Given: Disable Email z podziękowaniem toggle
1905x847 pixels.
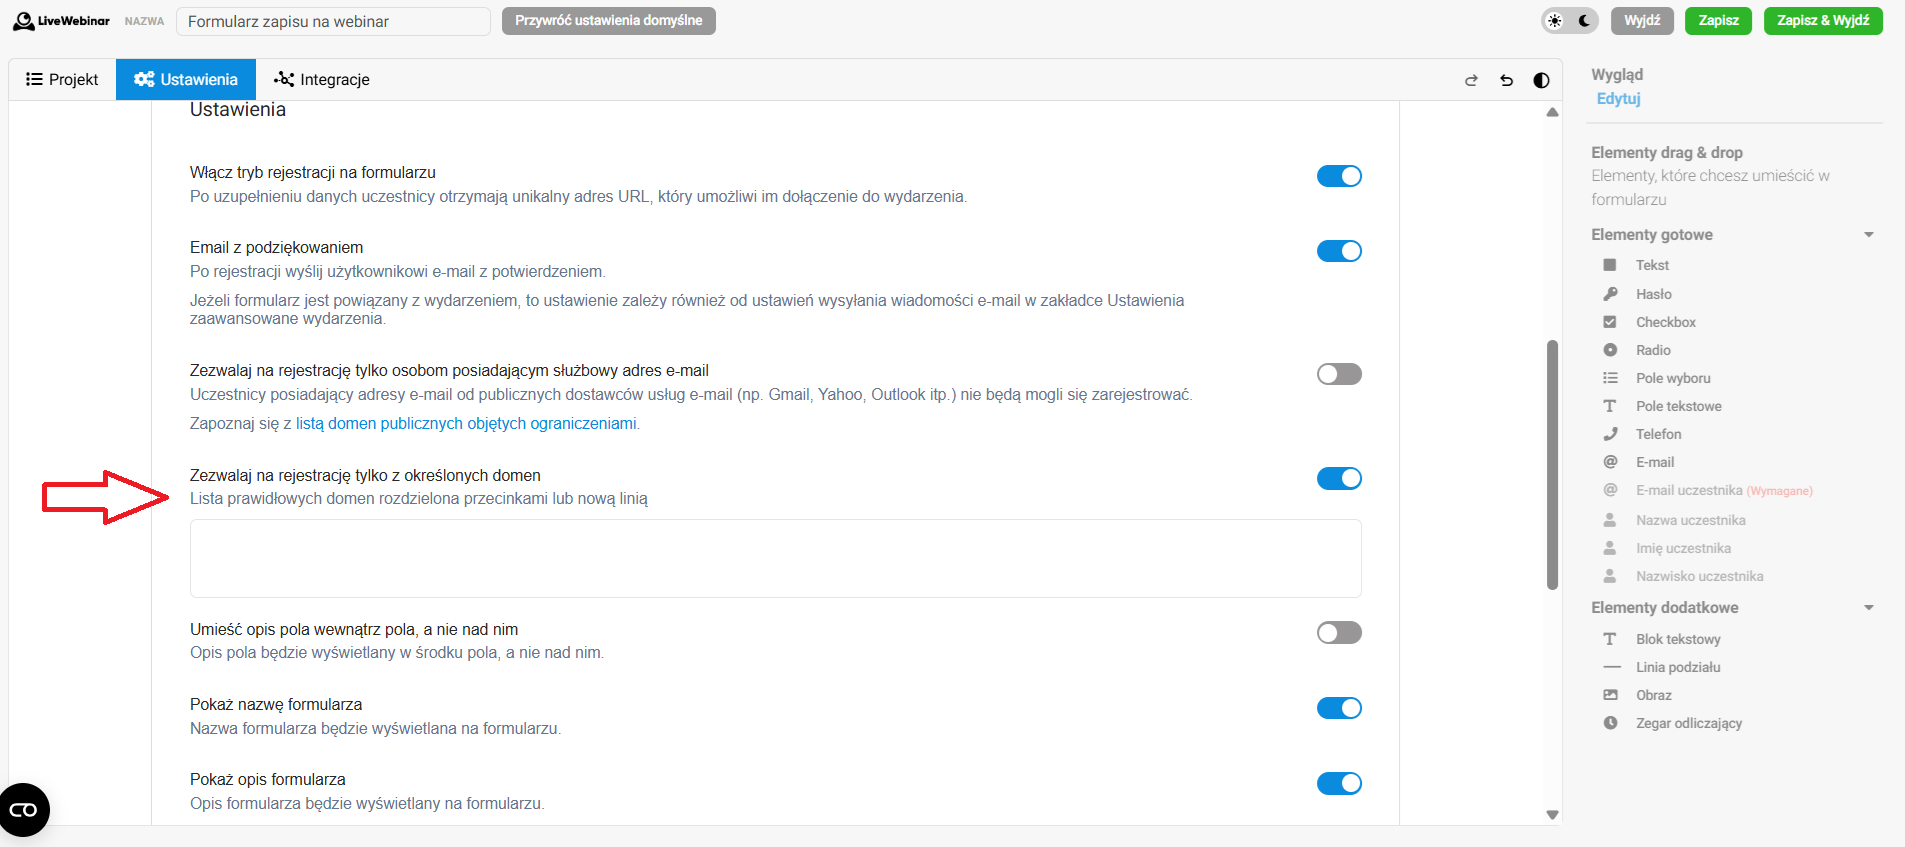Looking at the screenshot, I should (x=1339, y=251).
